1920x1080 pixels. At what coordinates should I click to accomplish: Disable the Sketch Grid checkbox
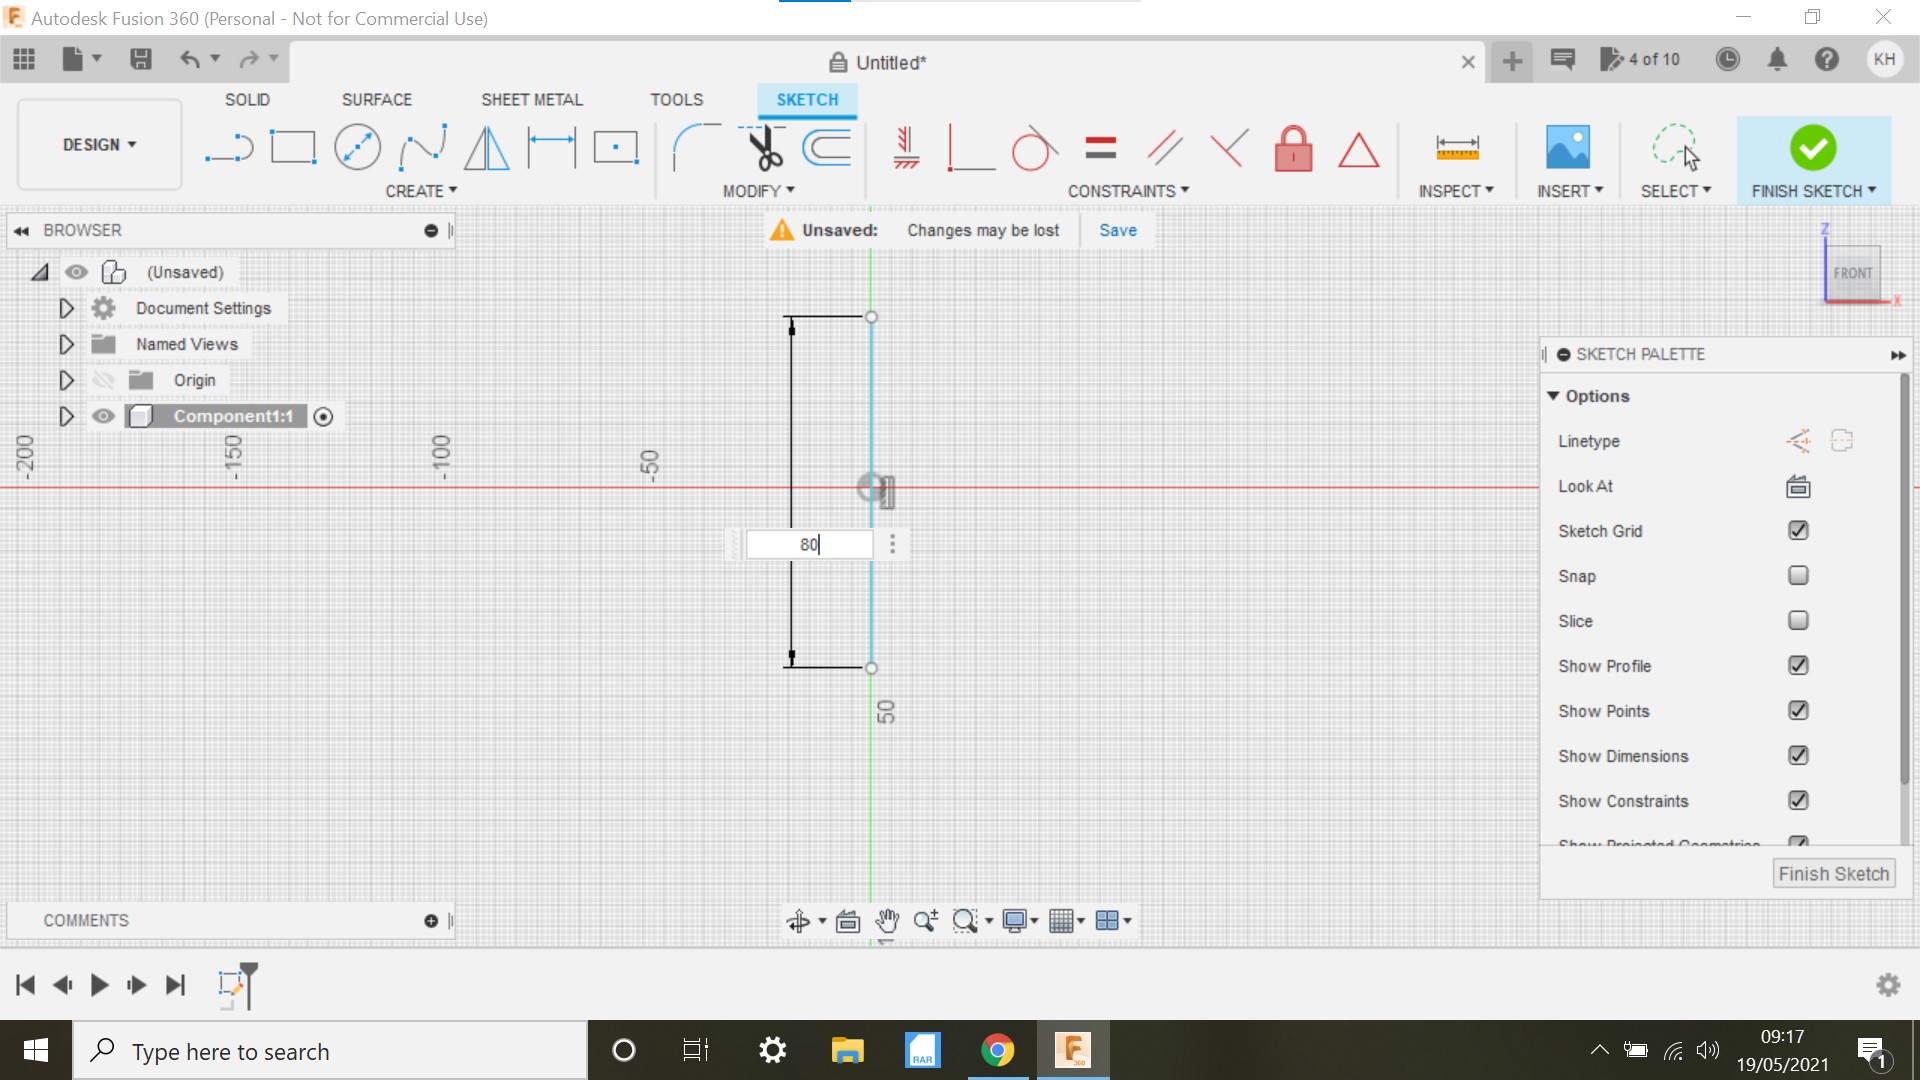pyautogui.click(x=1797, y=530)
